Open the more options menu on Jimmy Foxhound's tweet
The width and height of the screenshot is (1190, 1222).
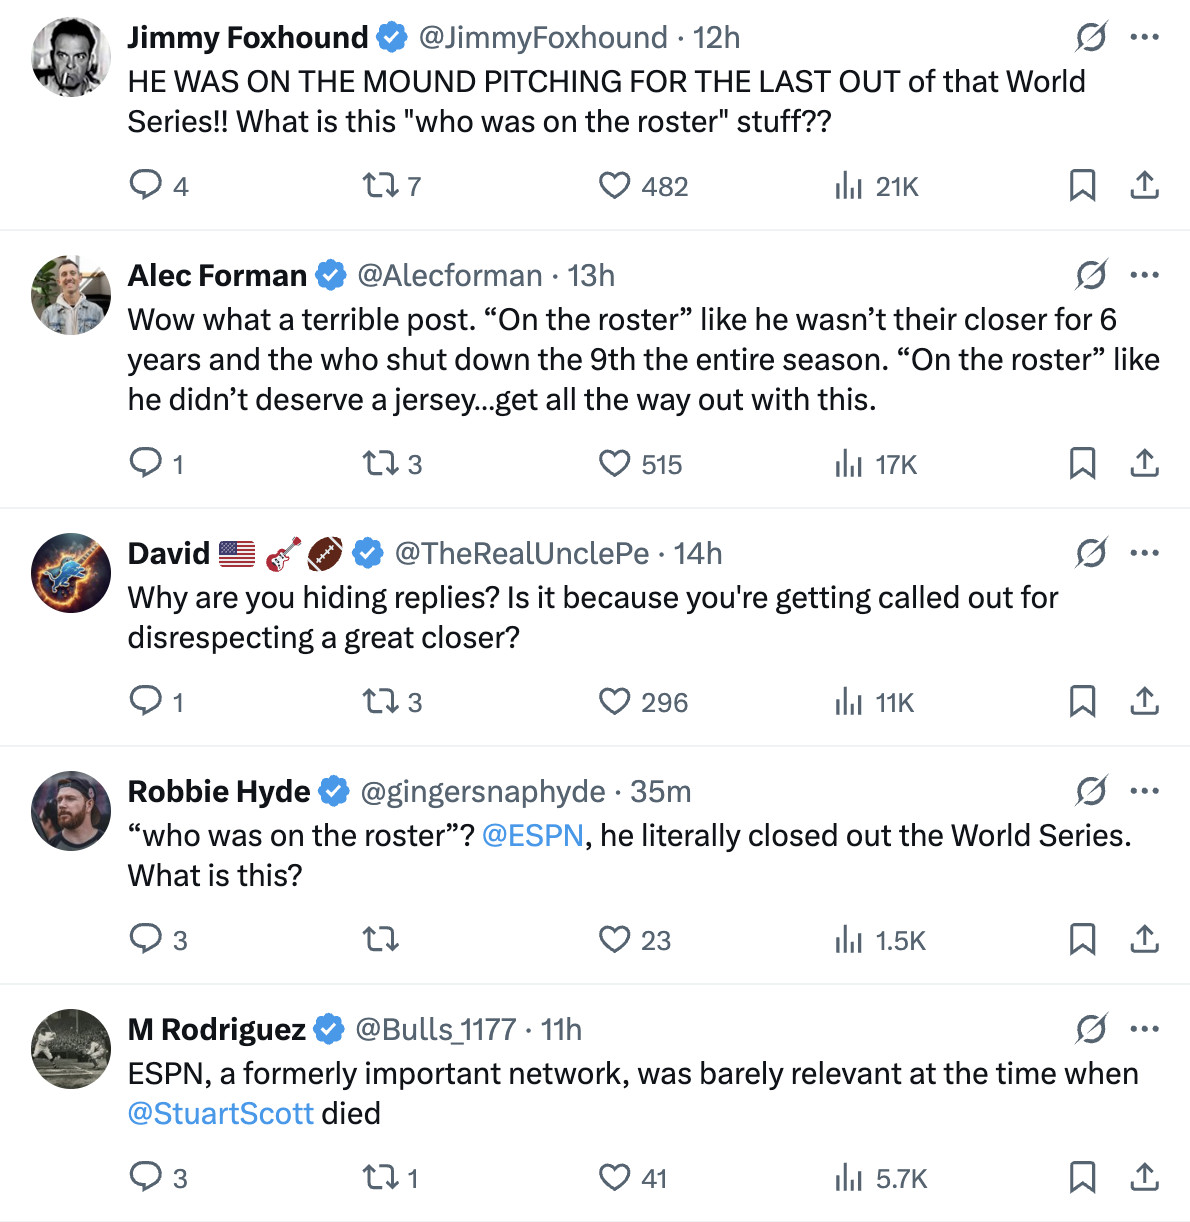(x=1143, y=37)
